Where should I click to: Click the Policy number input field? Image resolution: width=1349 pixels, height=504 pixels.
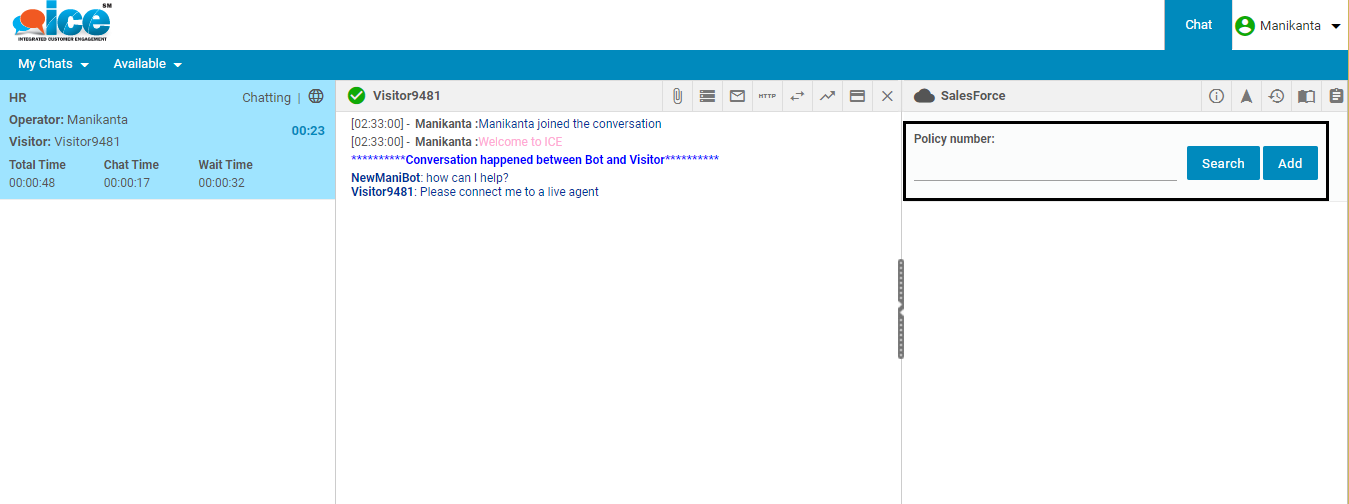[1045, 168]
